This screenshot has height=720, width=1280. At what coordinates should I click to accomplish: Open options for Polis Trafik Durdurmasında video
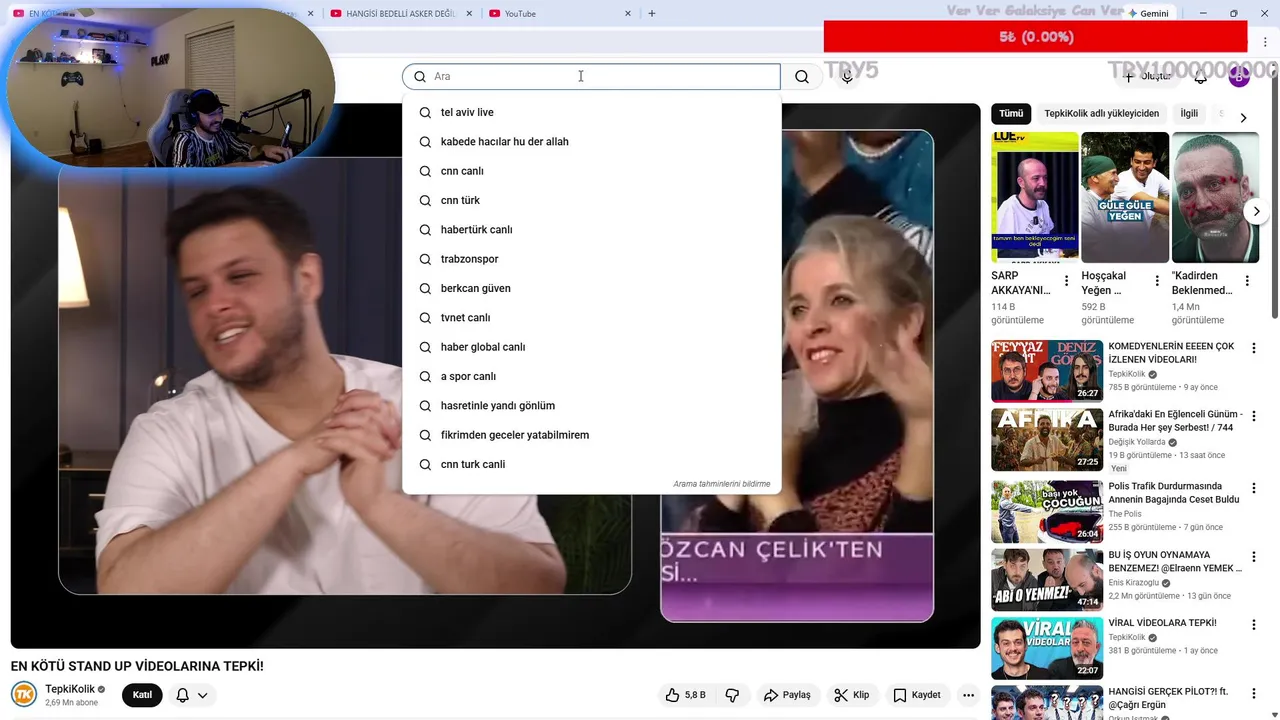(x=1254, y=488)
